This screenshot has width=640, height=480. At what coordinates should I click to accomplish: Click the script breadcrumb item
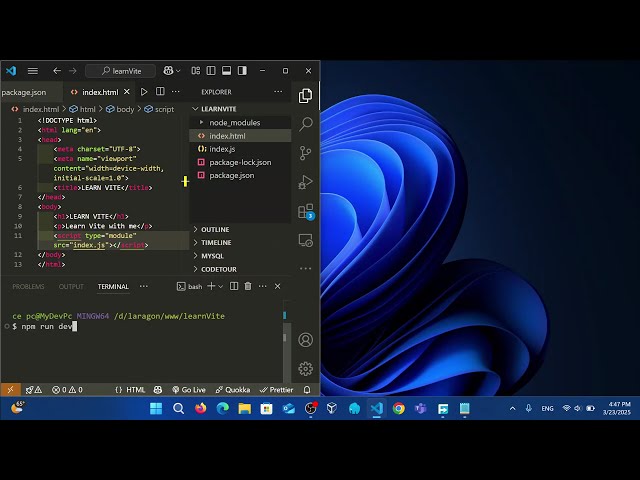pos(160,109)
